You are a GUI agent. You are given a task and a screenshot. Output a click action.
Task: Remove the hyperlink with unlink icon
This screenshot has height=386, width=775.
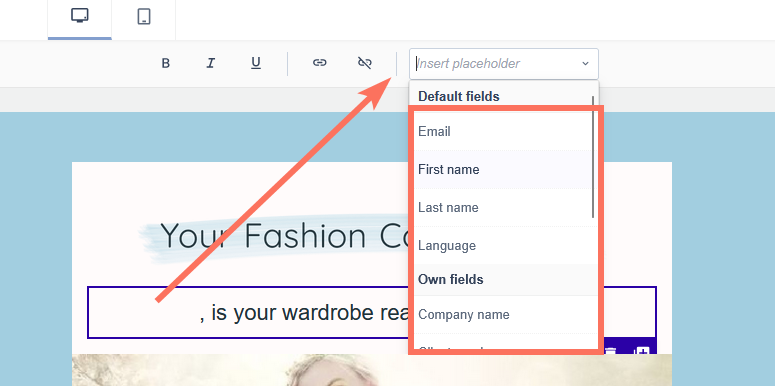(x=365, y=63)
